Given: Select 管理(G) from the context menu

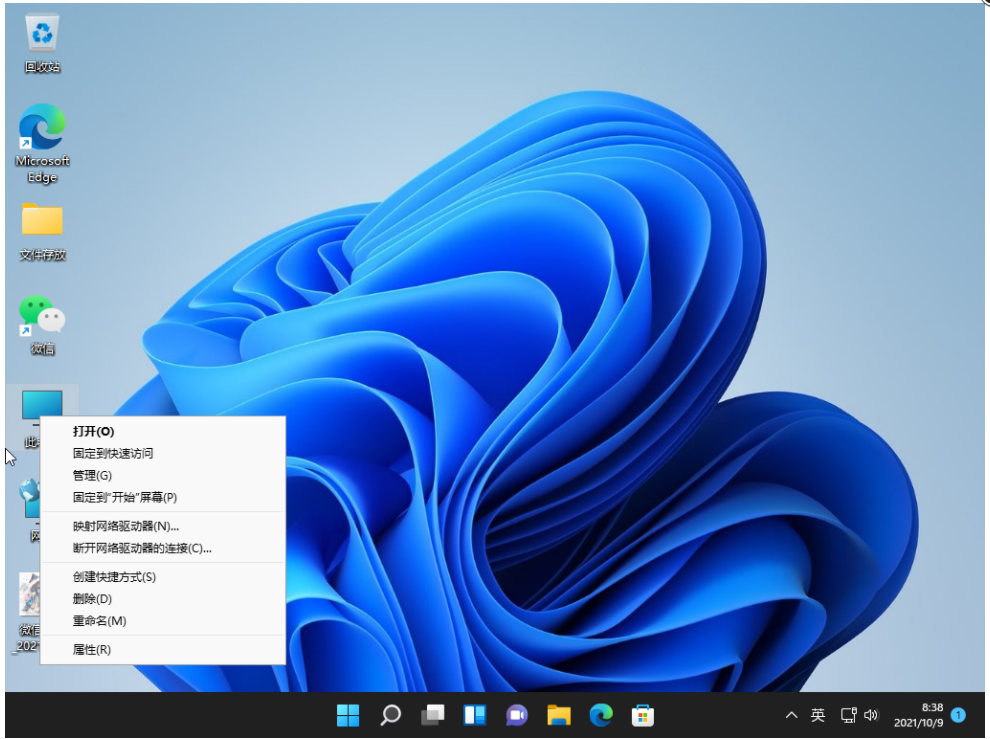Looking at the screenshot, I should point(92,475).
